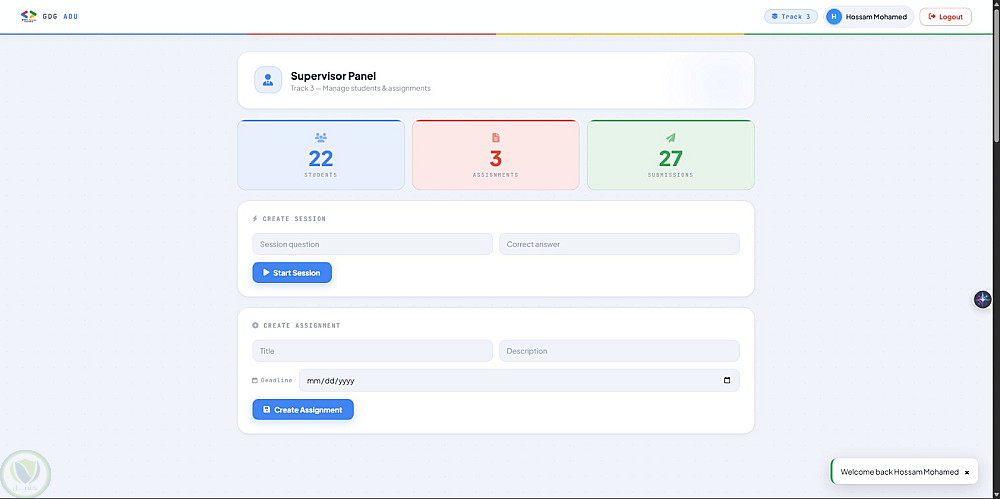Click the Correct answer input field
Image resolution: width=1000 pixels, height=499 pixels.
pyautogui.click(x=619, y=244)
